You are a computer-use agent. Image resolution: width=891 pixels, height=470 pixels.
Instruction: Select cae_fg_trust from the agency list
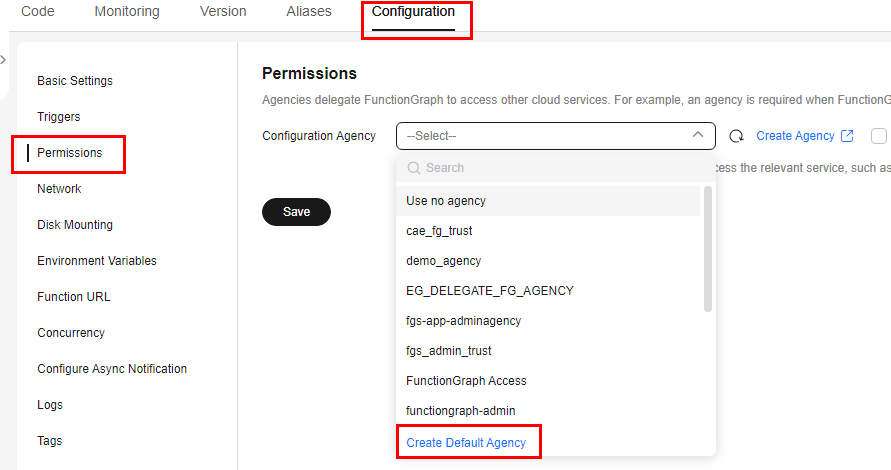pos(548,231)
